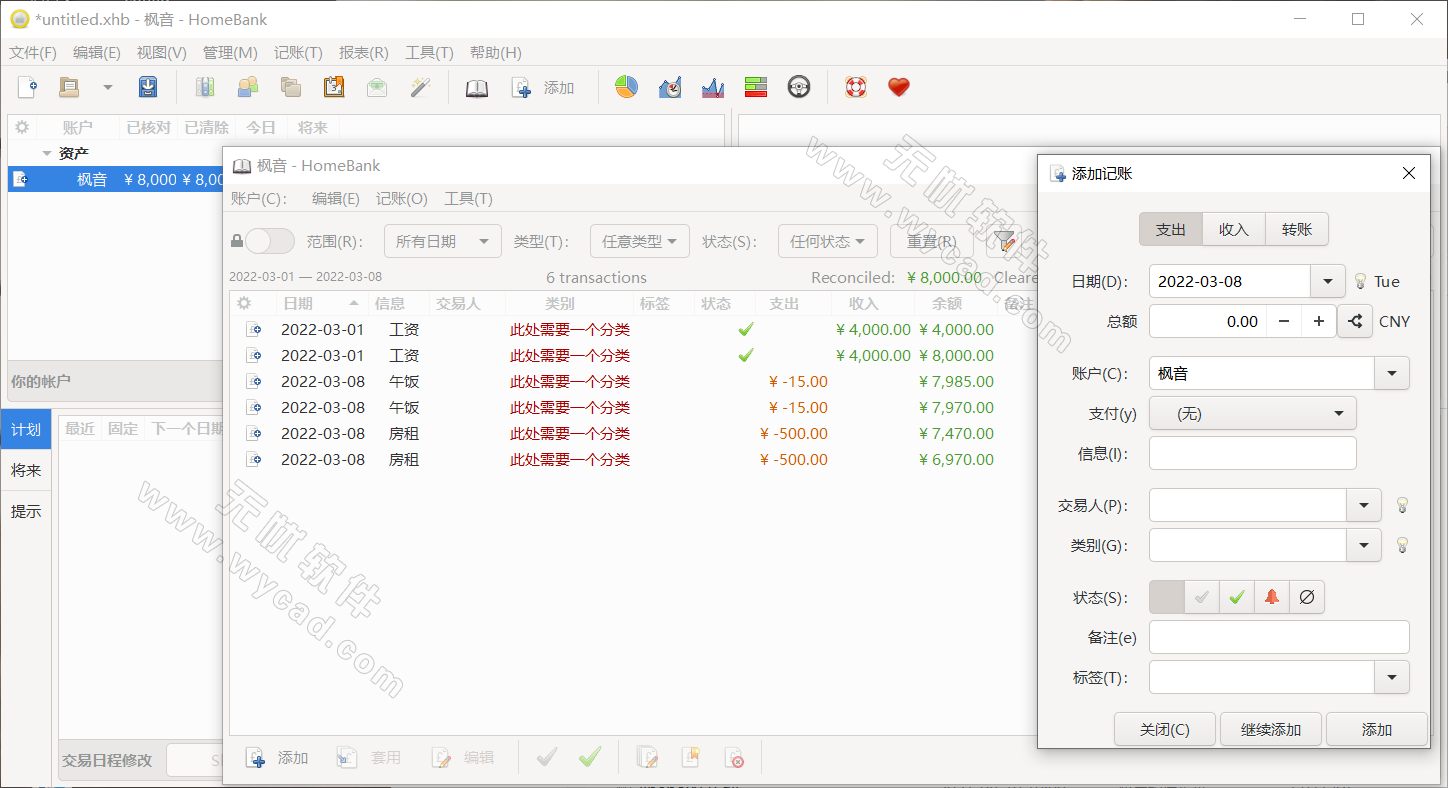Click the 继续添加 button
The image size is (1448, 788).
coord(1270,729)
